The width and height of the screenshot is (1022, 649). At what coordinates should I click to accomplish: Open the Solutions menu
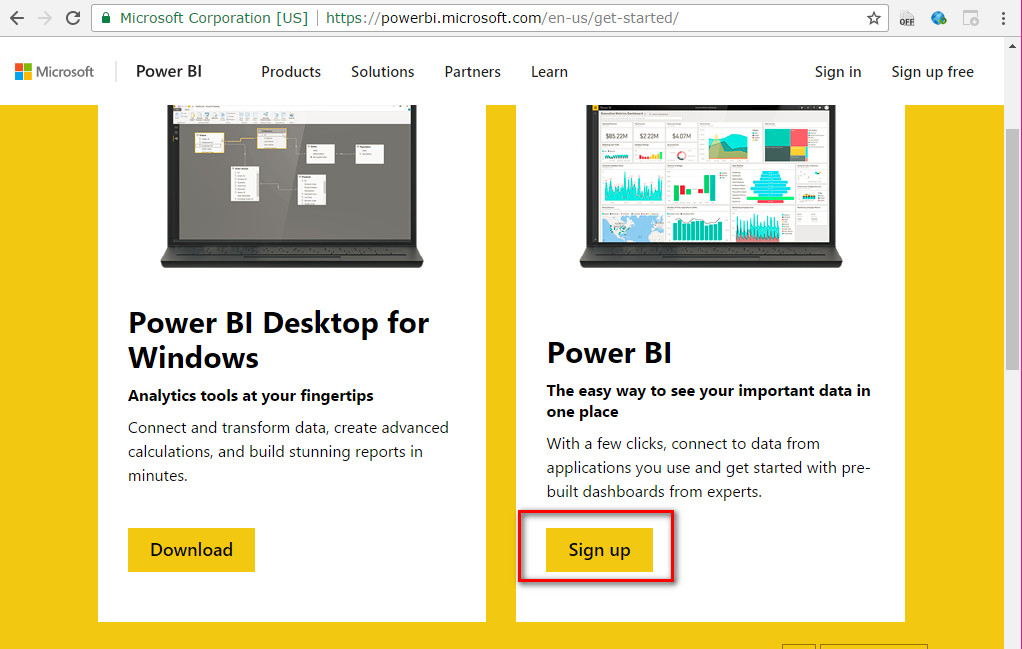[x=382, y=71]
